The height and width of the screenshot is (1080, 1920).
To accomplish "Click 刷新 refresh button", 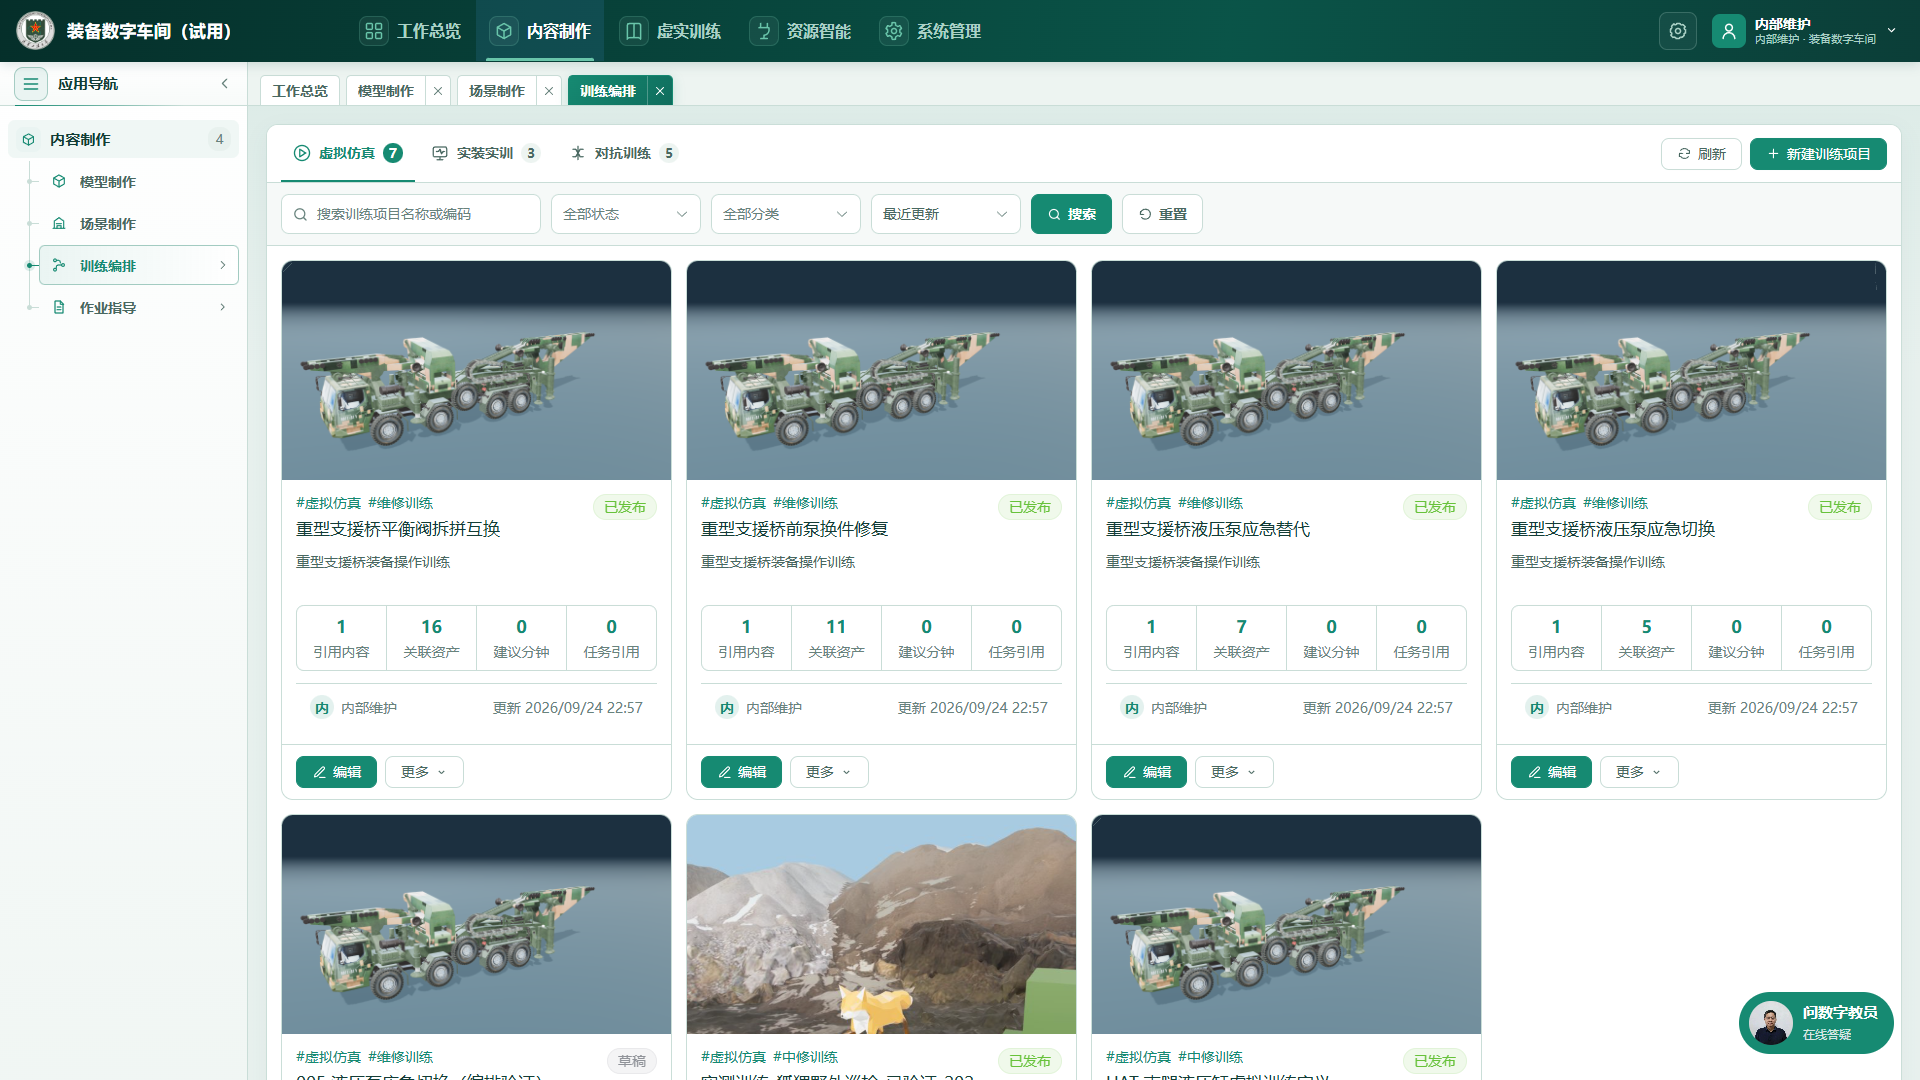I will click(1701, 154).
